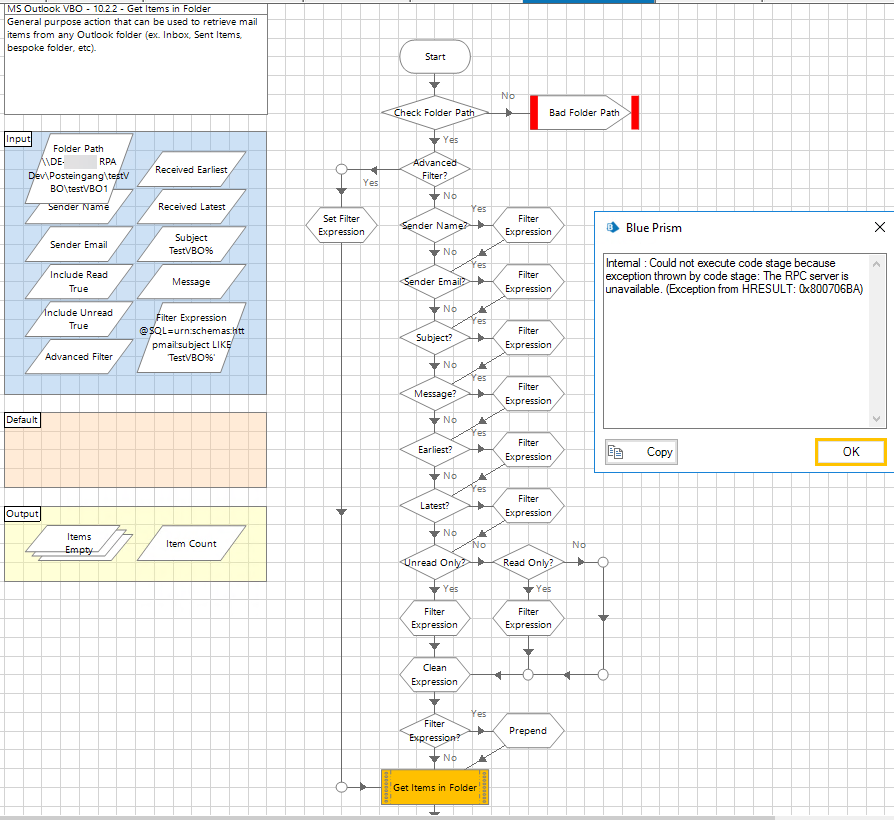Select the Sender Email? decision stage
The height and width of the screenshot is (820, 894).
[434, 281]
